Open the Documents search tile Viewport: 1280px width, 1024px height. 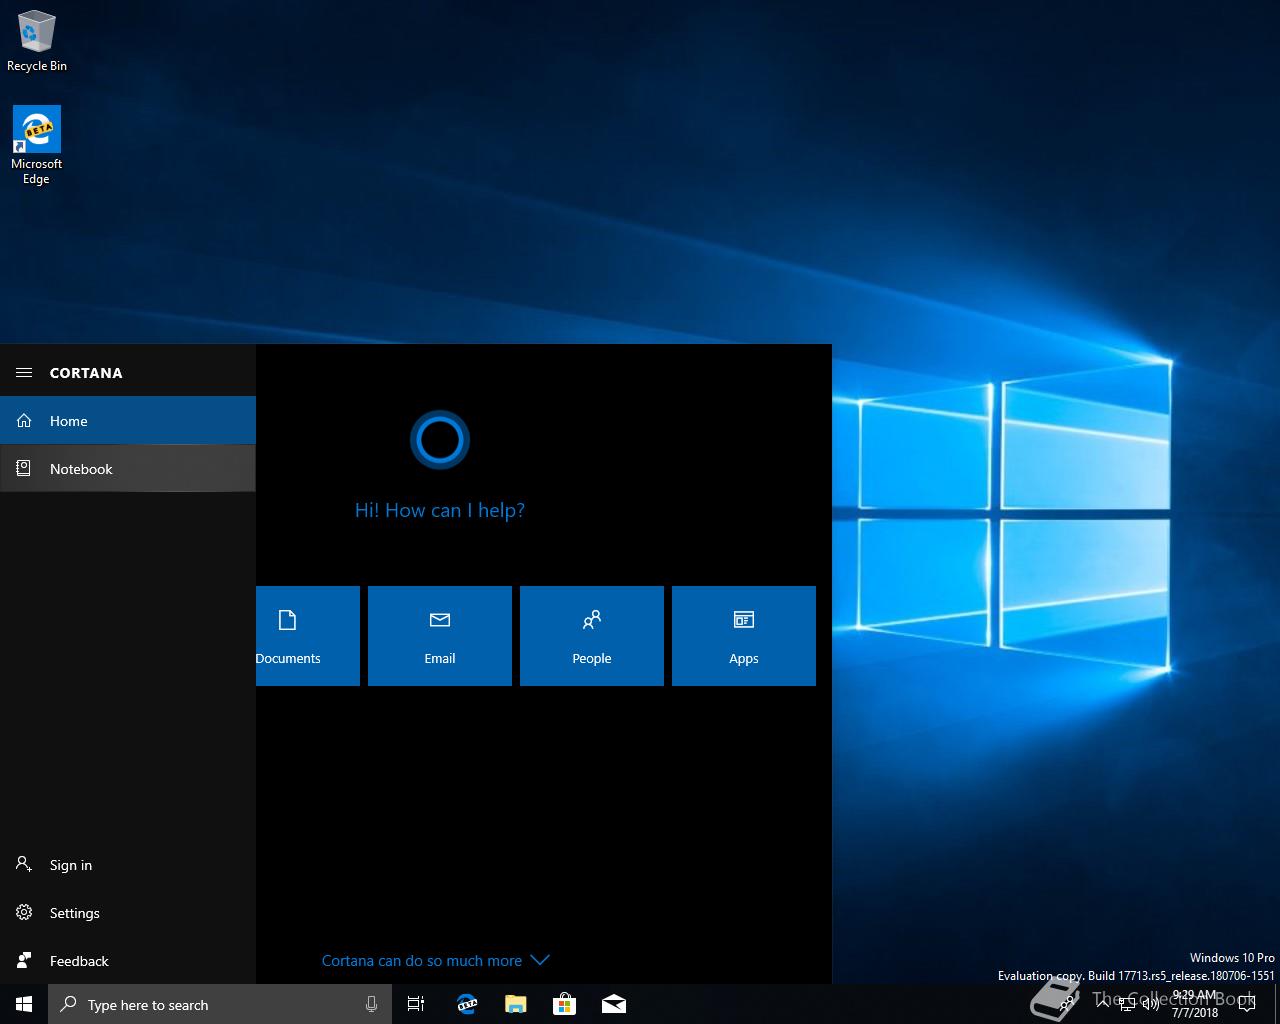tap(308, 636)
